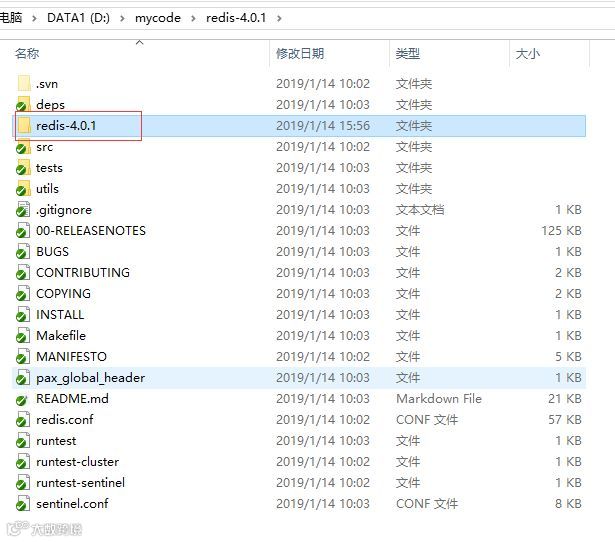This screenshot has width=615, height=542.
Task: Select the MANIFESTO file name
Action: point(71,356)
